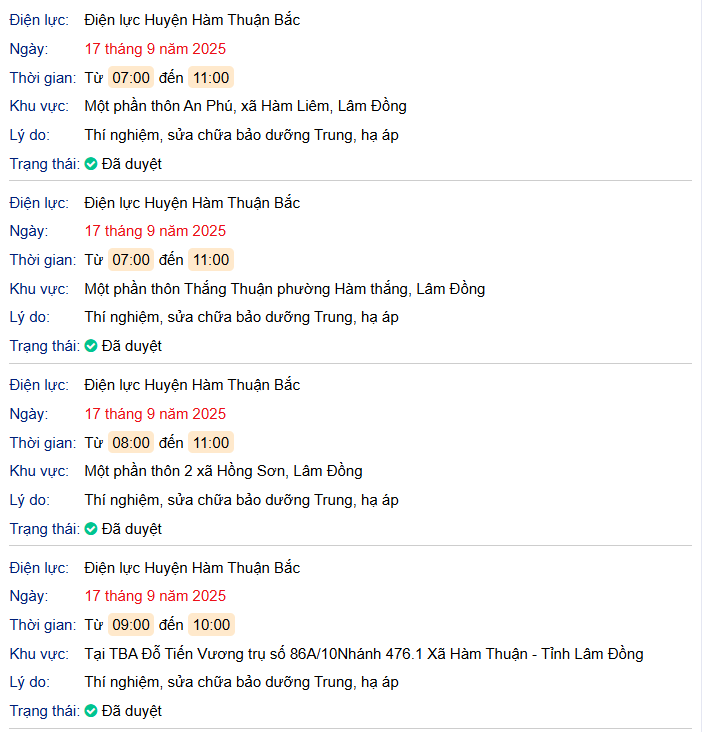Click the TBA Đỗ Tiến Vương area text
Image resolution: width=702 pixels, height=732 pixels.
(x=363, y=654)
